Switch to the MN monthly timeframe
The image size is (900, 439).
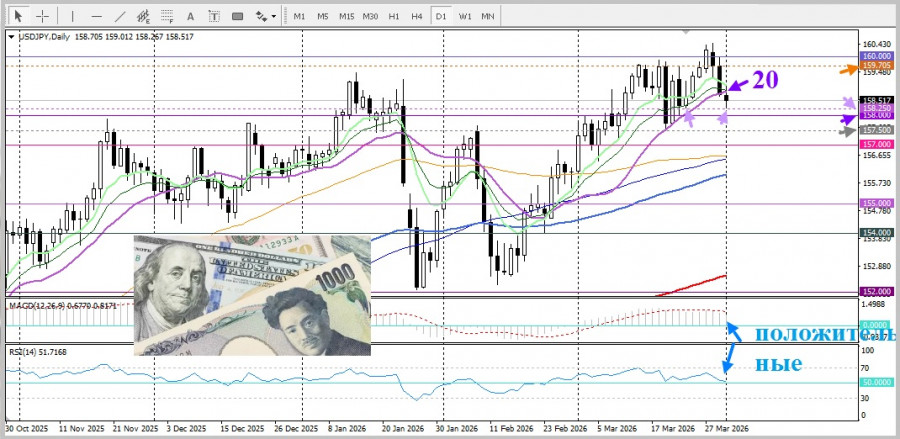pos(488,16)
